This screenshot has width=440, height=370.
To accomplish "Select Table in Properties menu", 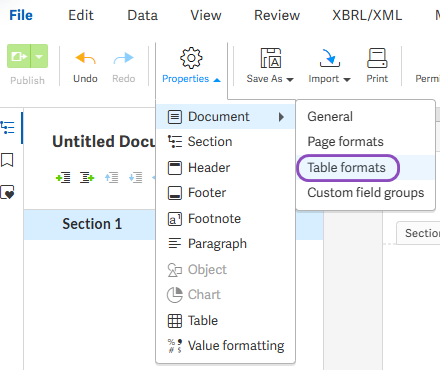I will [x=226, y=321].
